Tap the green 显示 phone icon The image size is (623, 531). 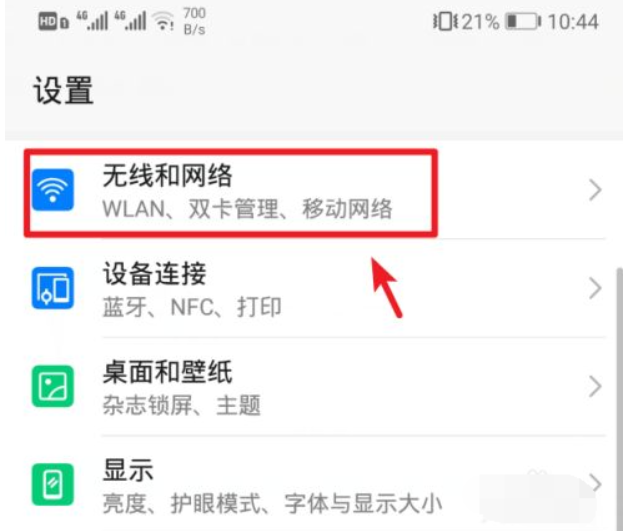coord(53,484)
